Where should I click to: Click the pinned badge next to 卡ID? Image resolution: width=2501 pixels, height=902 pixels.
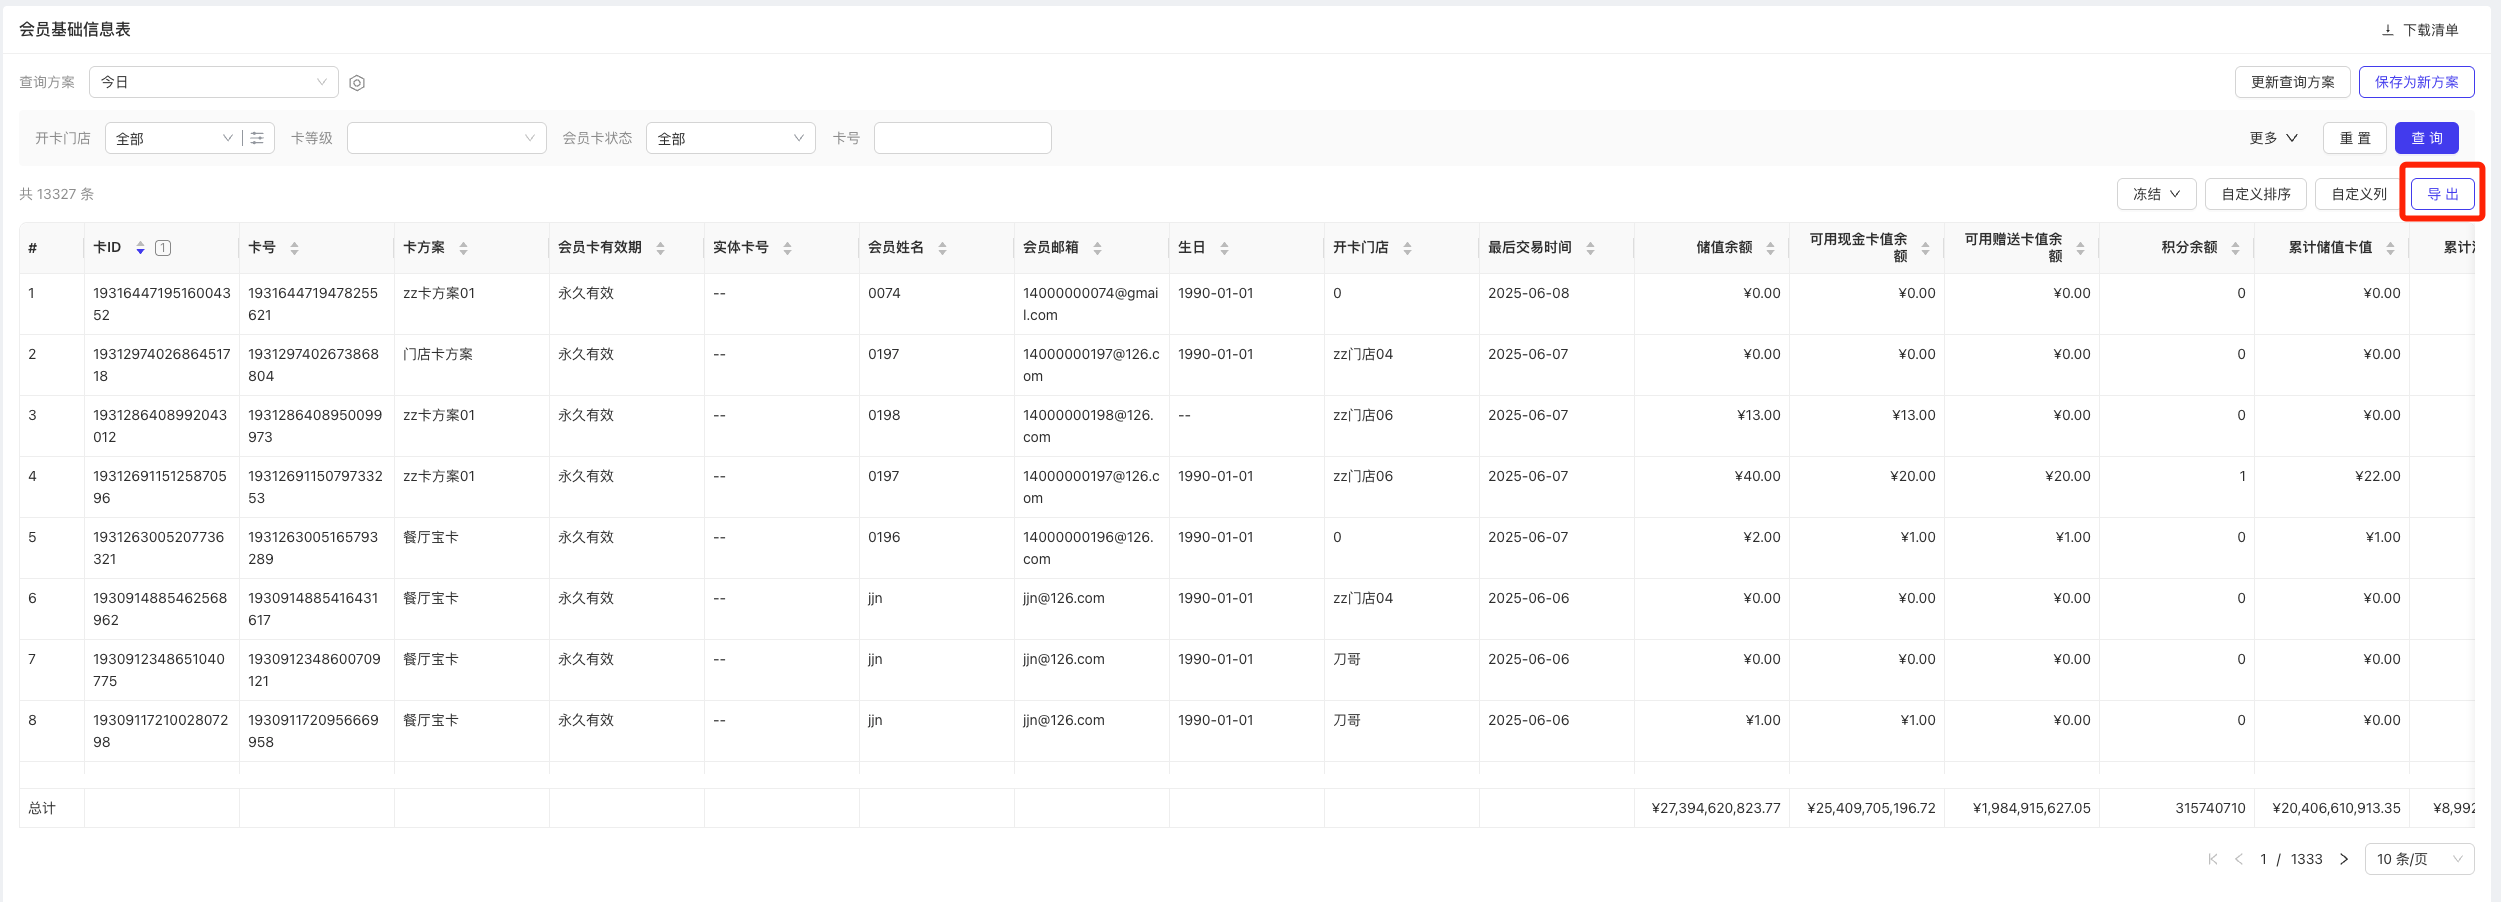point(163,248)
